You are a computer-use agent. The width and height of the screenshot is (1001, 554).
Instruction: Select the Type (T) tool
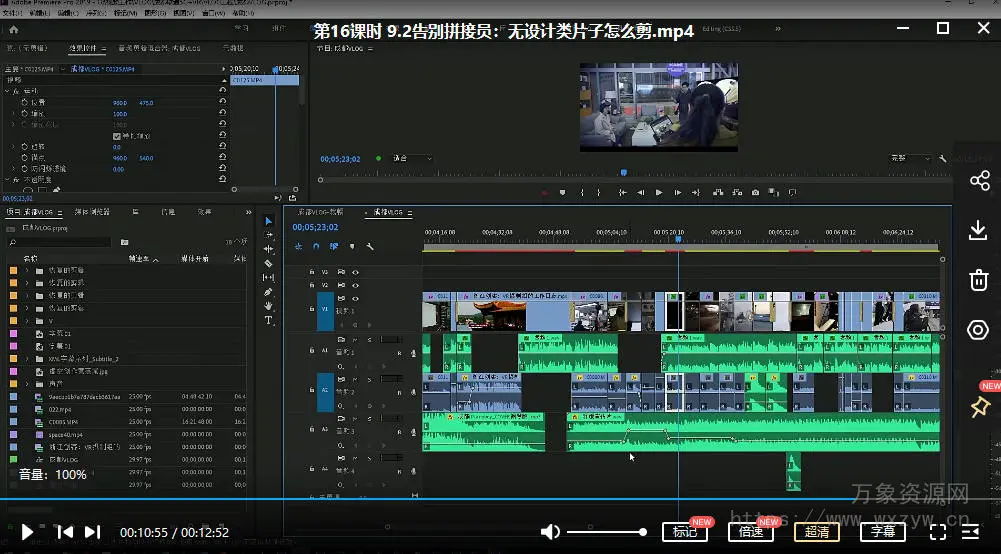pos(268,321)
